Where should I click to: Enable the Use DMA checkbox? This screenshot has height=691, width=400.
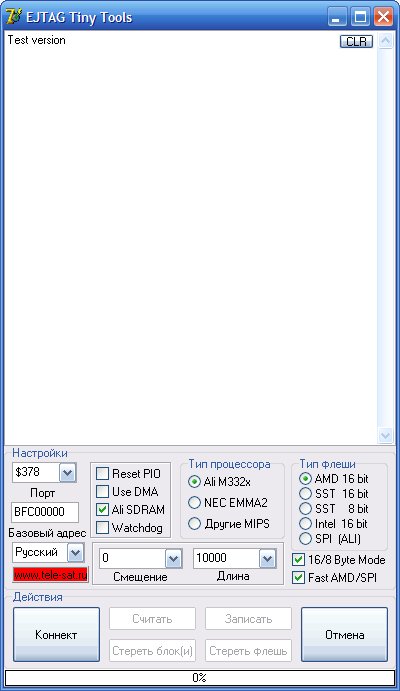tap(102, 491)
